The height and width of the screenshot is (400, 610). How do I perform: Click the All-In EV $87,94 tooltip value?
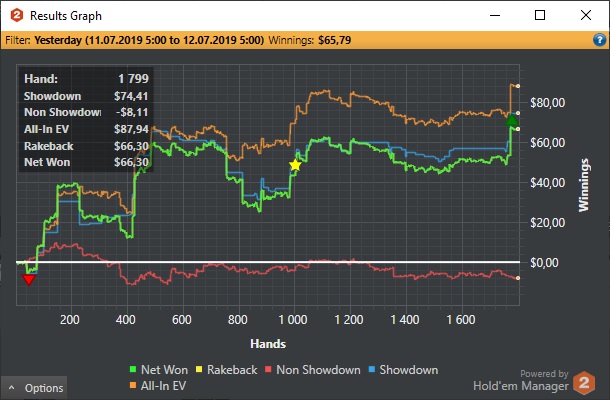(131, 129)
